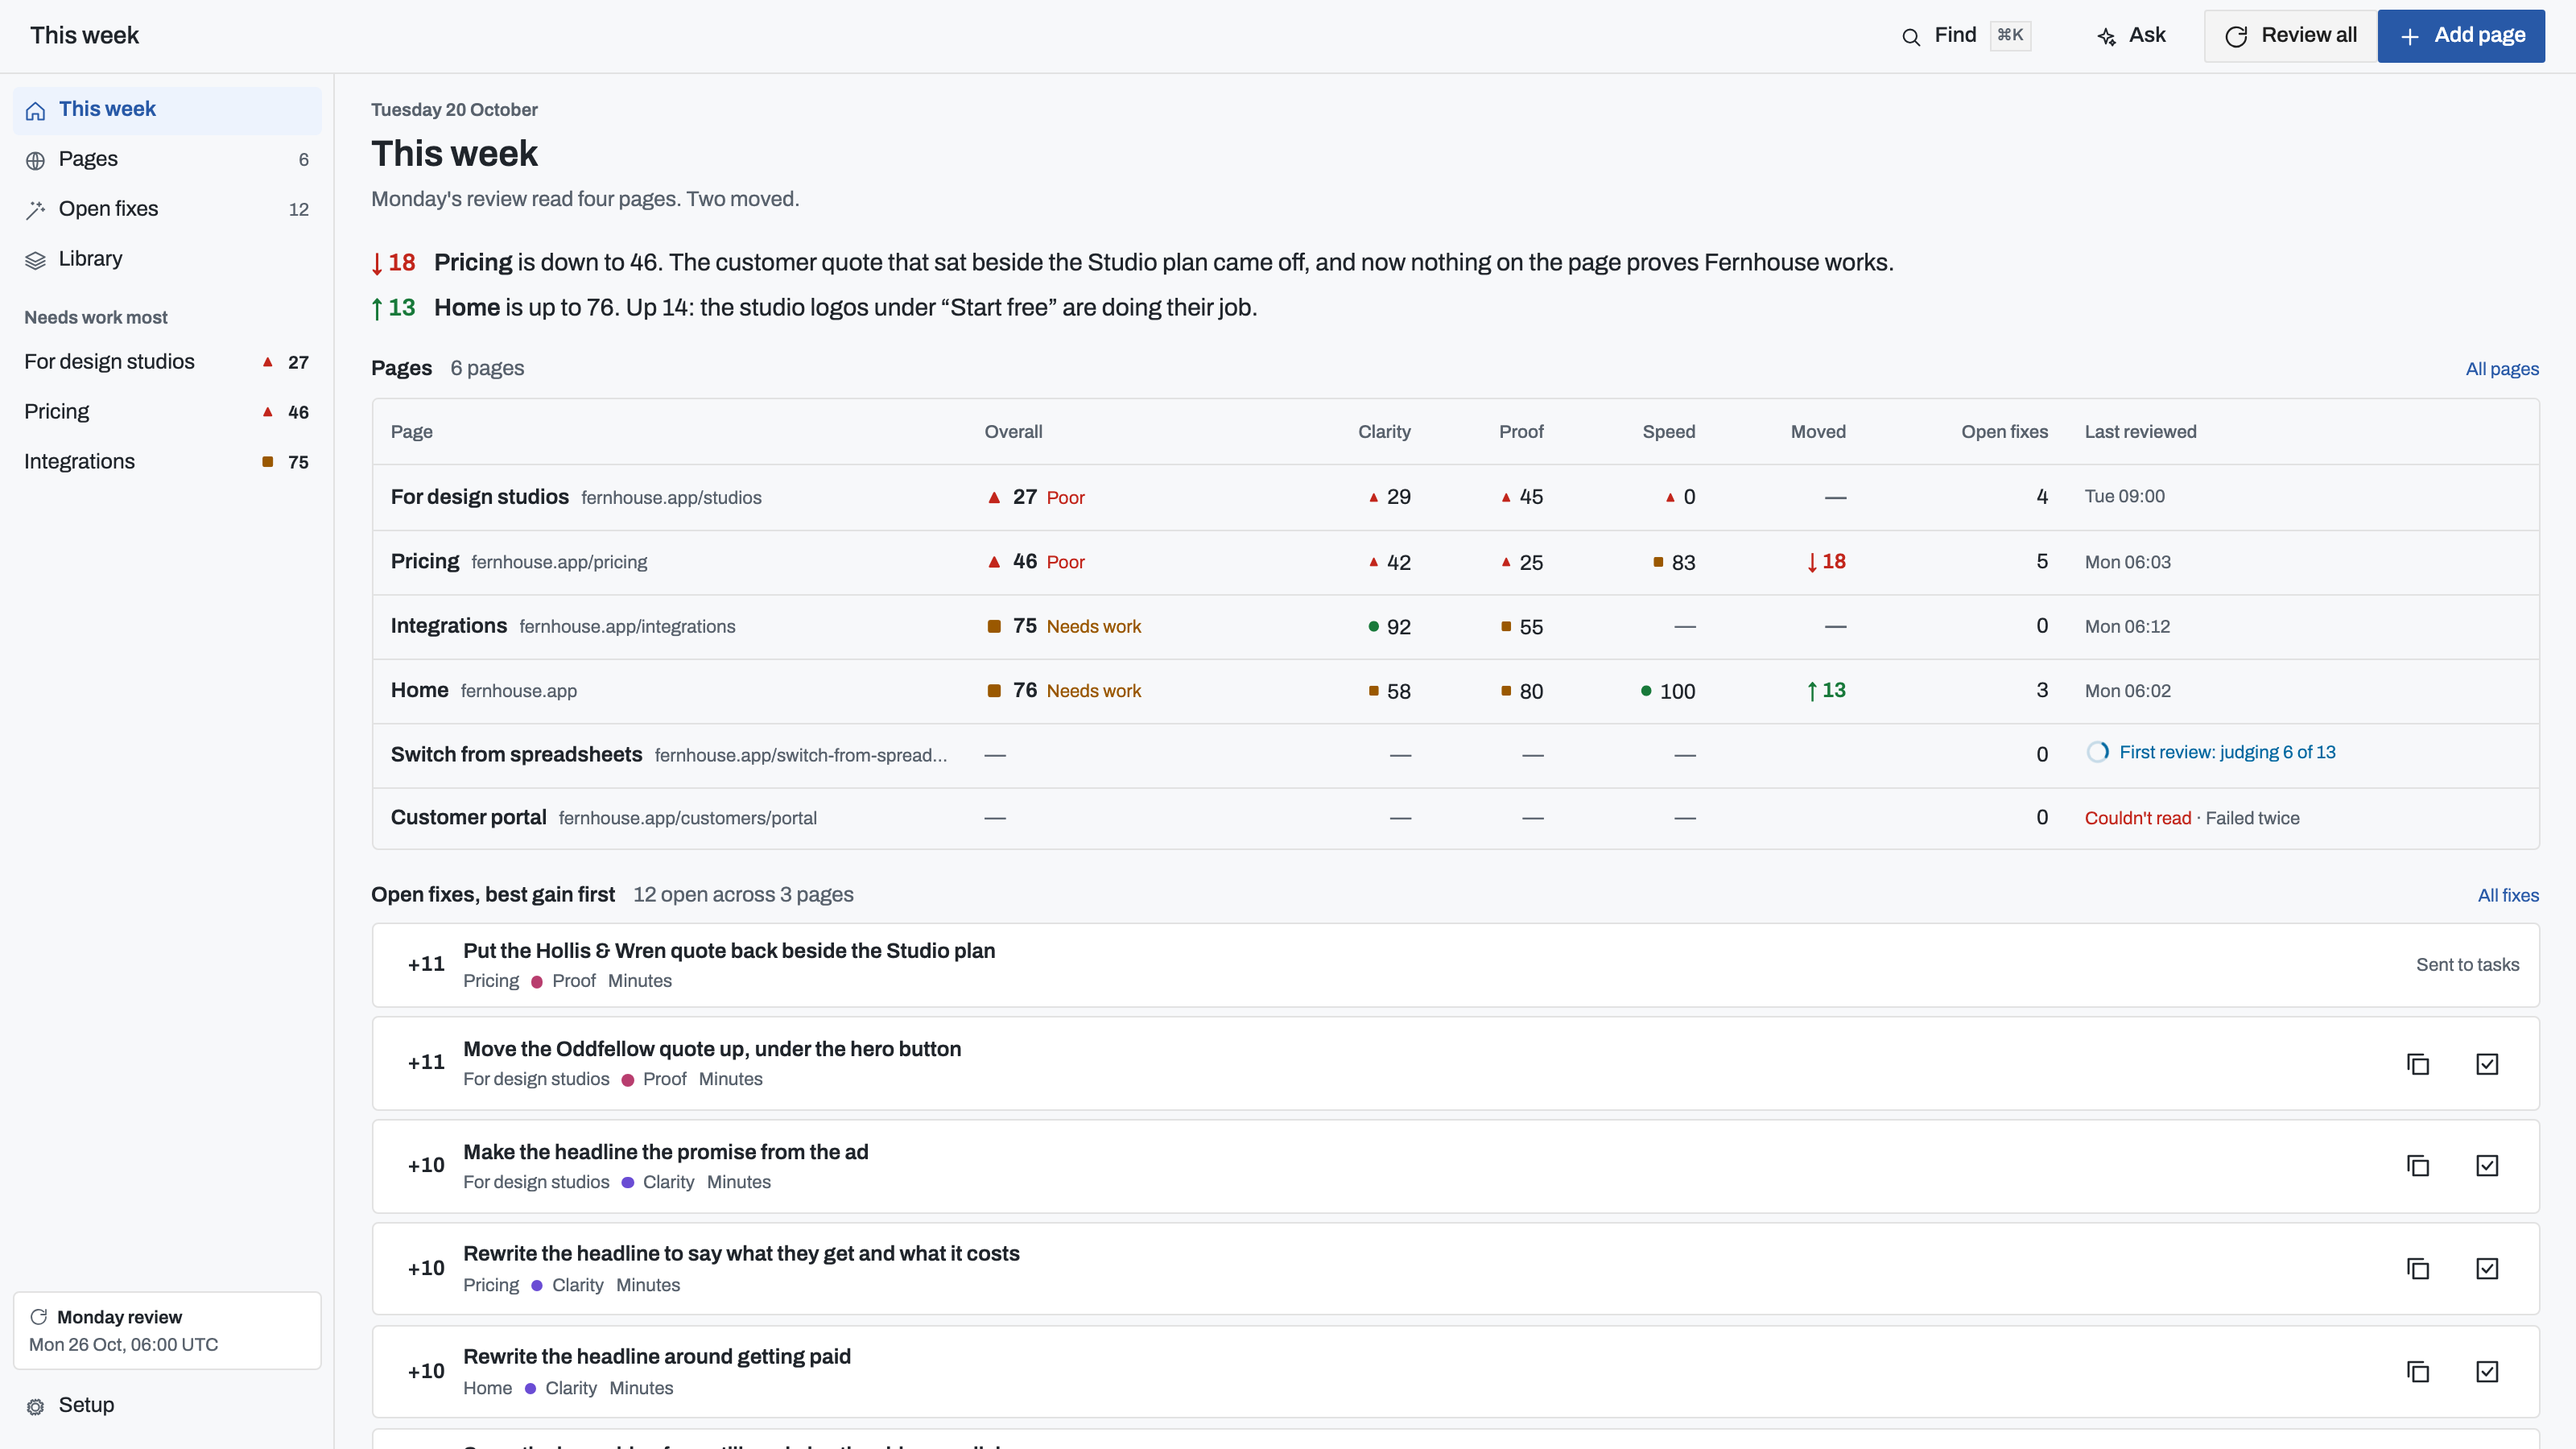
Task: Click the Add page button
Action: (2461, 36)
